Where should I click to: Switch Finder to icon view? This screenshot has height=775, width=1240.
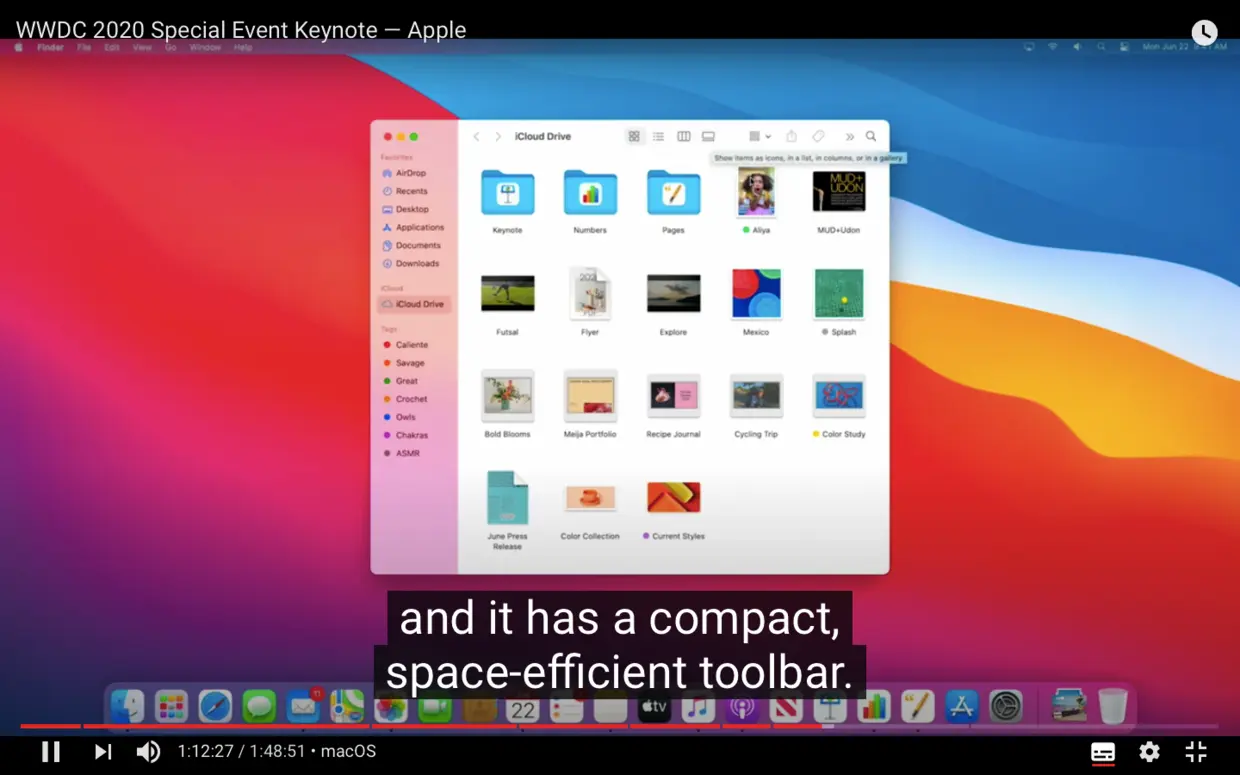click(634, 137)
